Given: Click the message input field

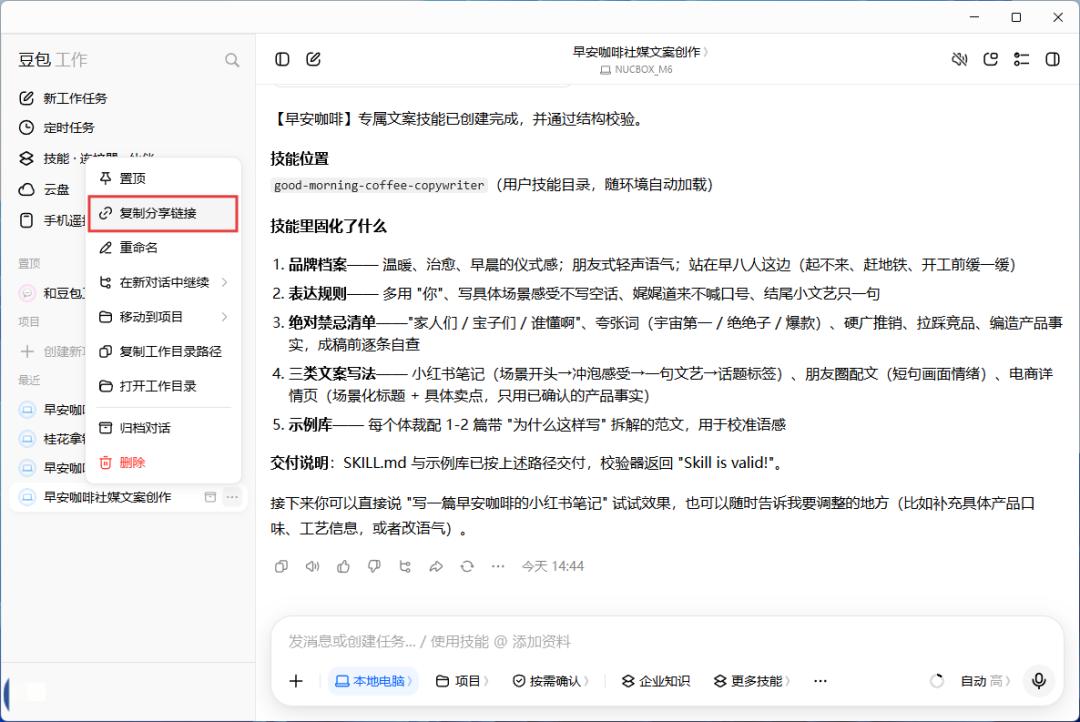Looking at the screenshot, I should click(667, 641).
